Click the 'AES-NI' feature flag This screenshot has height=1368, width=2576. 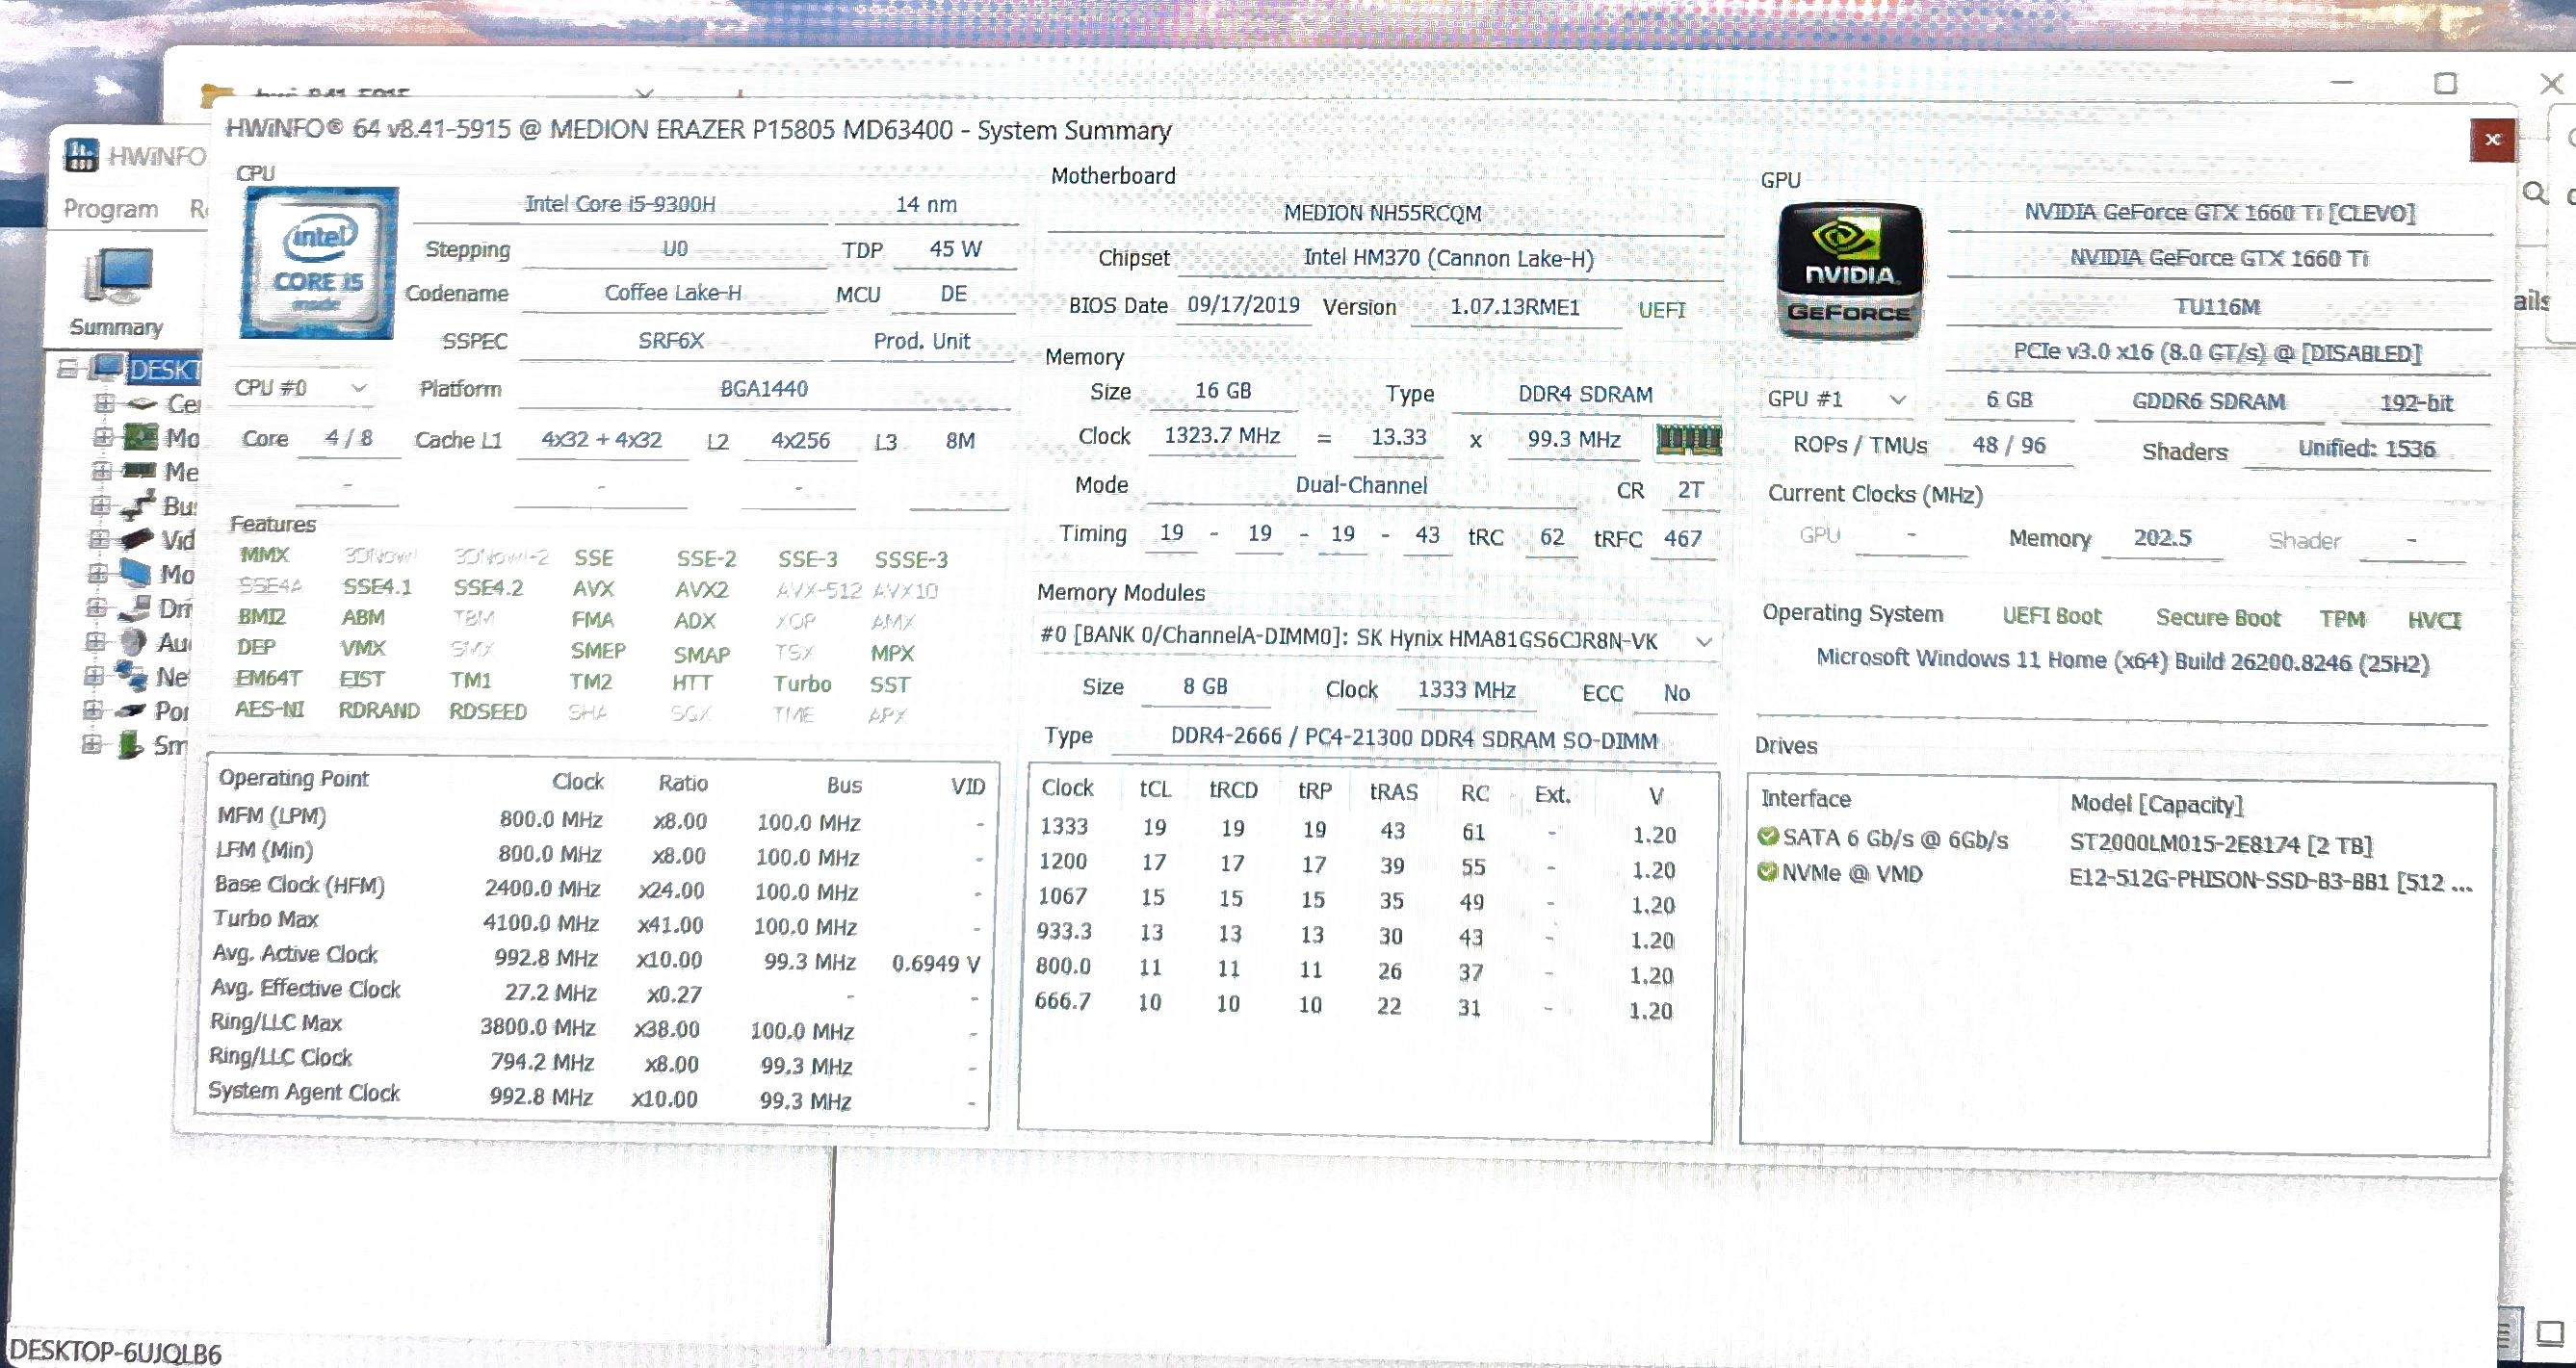pyautogui.click(x=269, y=709)
